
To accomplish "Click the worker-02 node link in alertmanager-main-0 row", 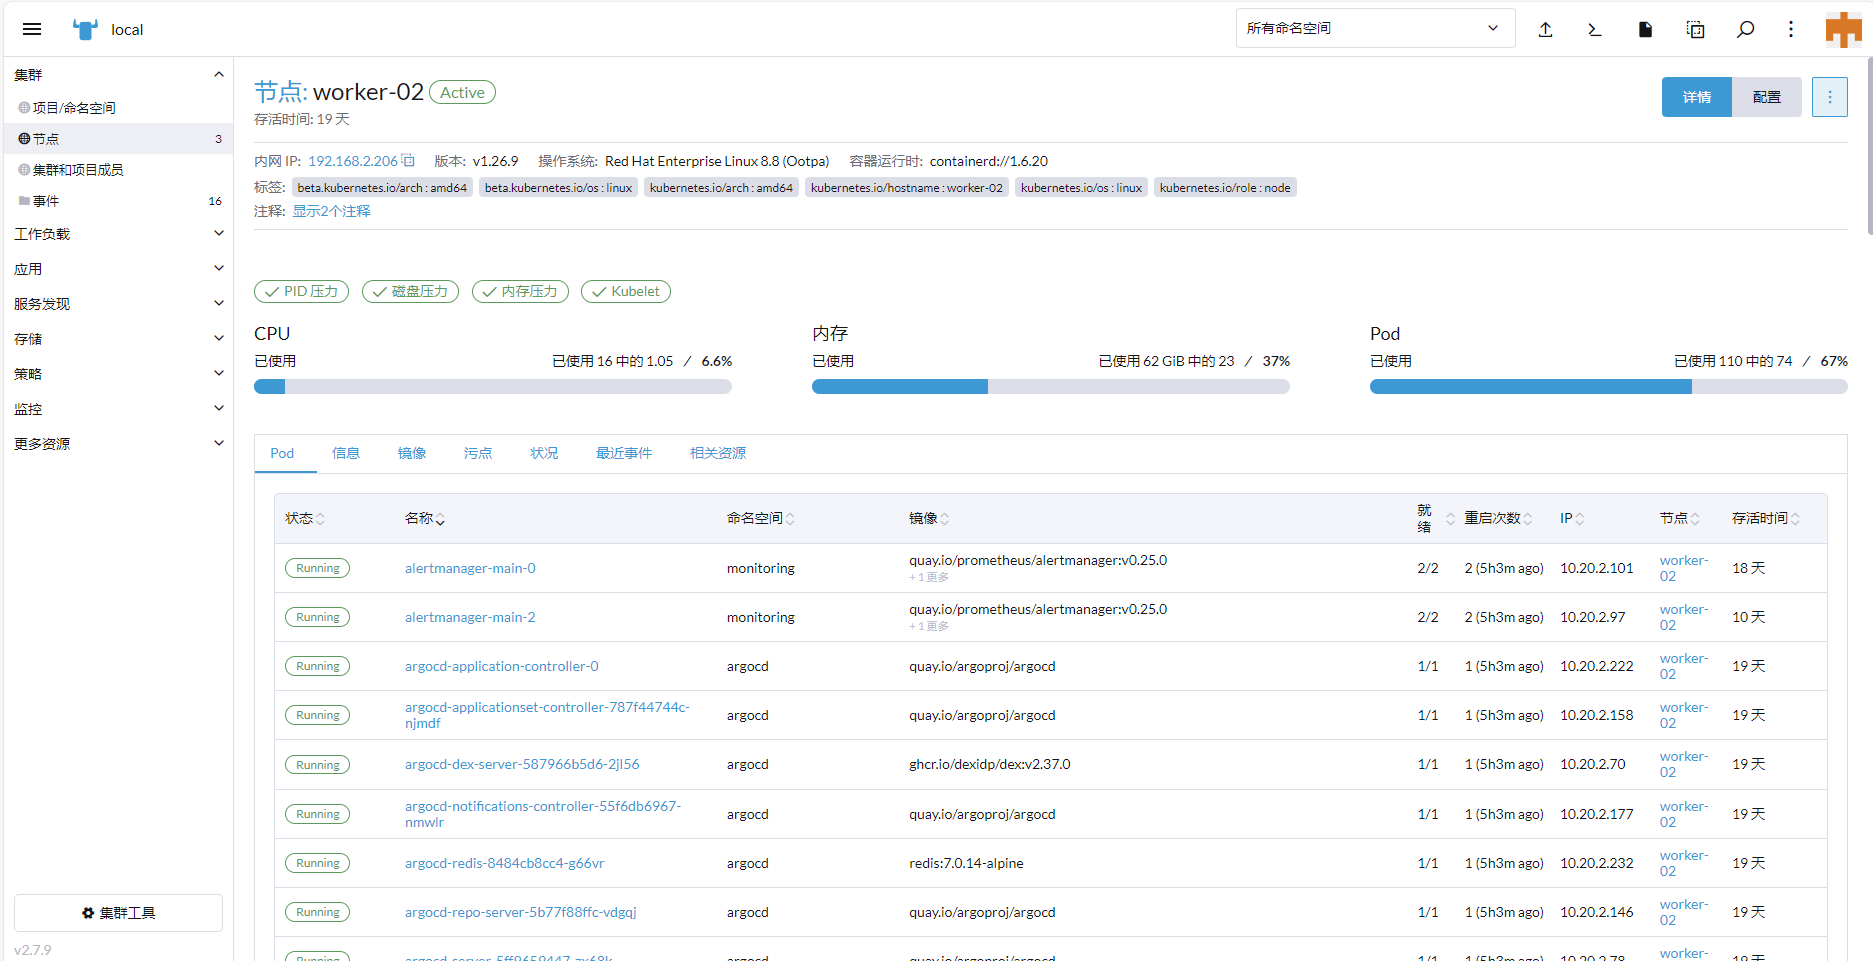I will coord(1684,568).
